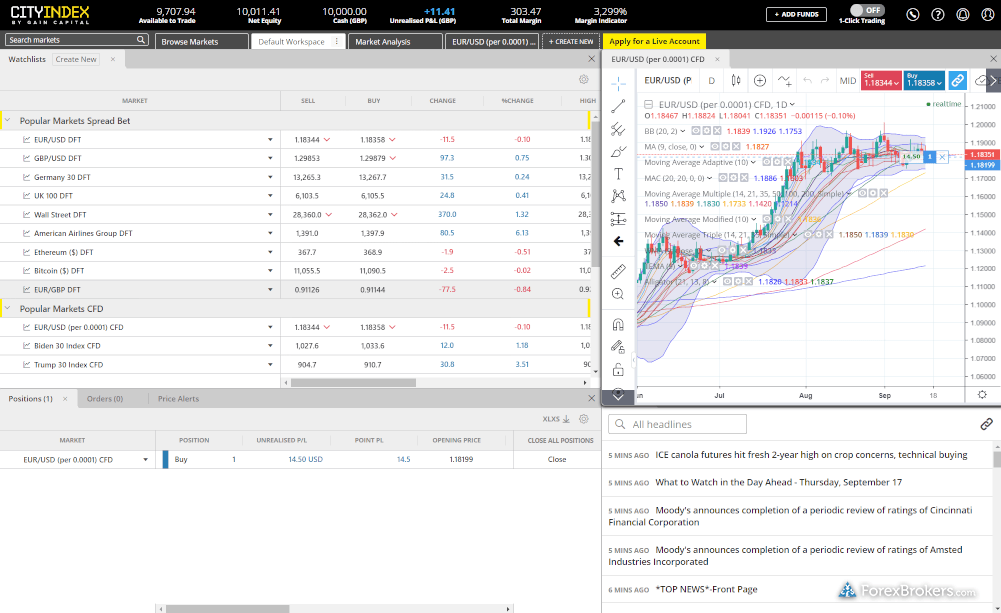This screenshot has width=1001, height=613.
Task: Click the All headlines search field
Action: [x=677, y=424]
